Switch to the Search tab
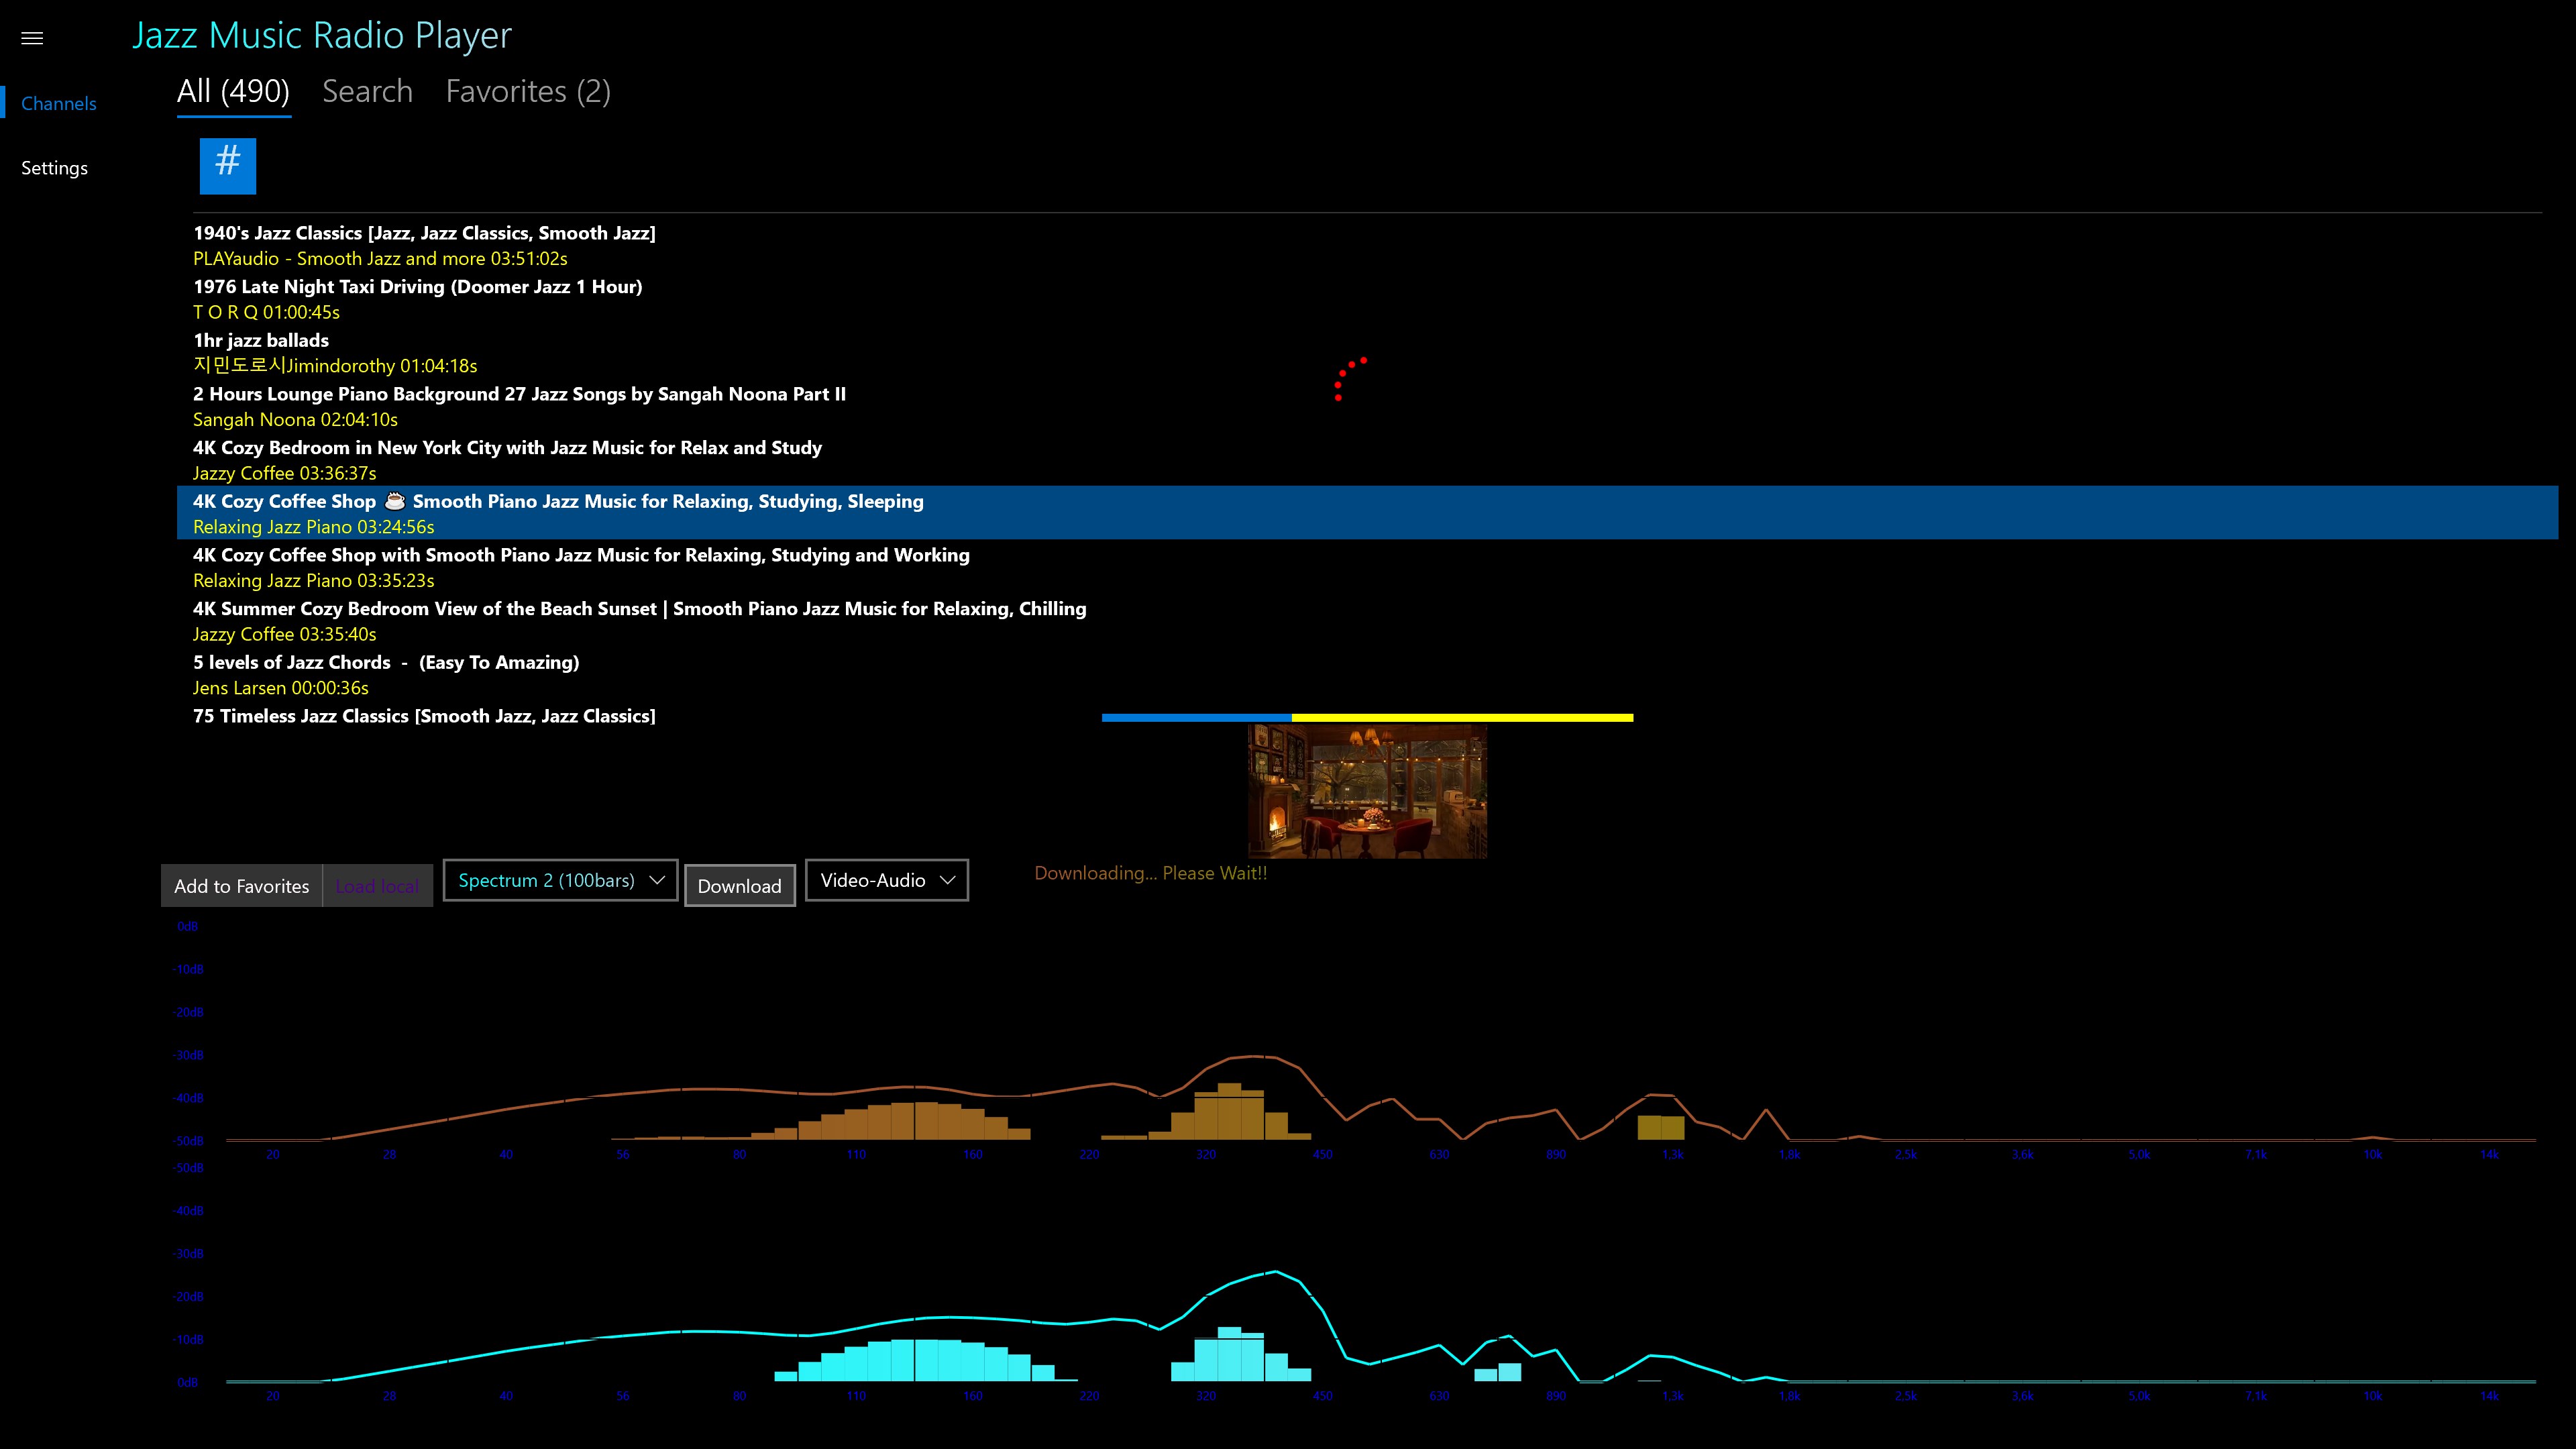 pyautogui.click(x=367, y=92)
